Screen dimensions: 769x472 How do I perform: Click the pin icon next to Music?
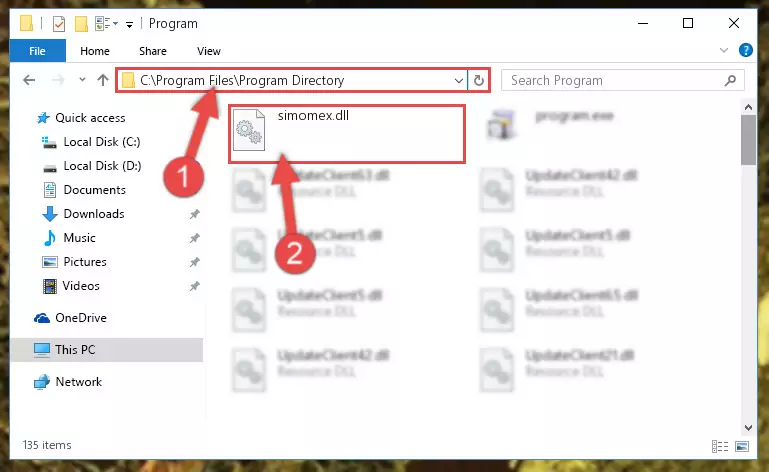pos(195,238)
